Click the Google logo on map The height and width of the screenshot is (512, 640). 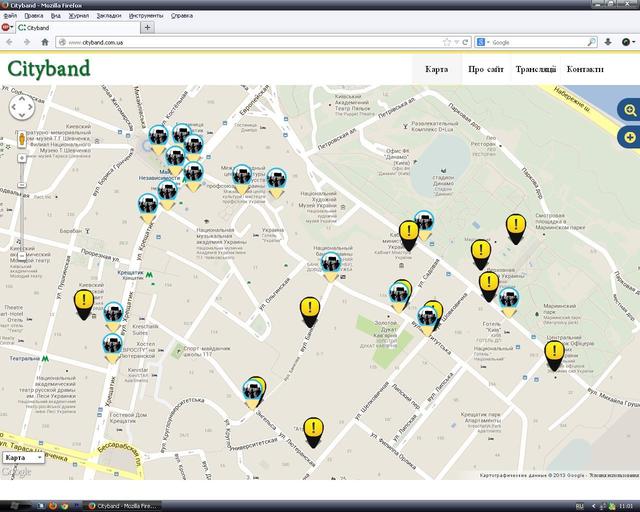(16, 472)
